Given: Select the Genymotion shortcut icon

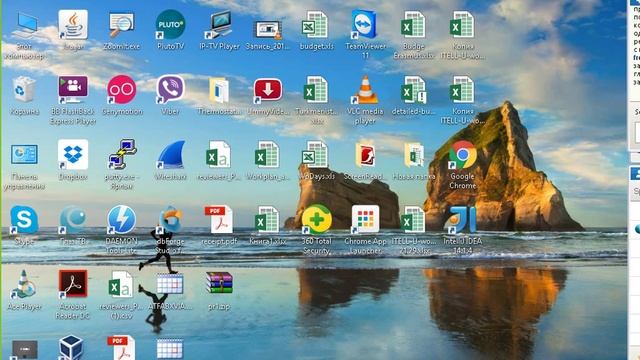Looking at the screenshot, I should coord(122,89).
